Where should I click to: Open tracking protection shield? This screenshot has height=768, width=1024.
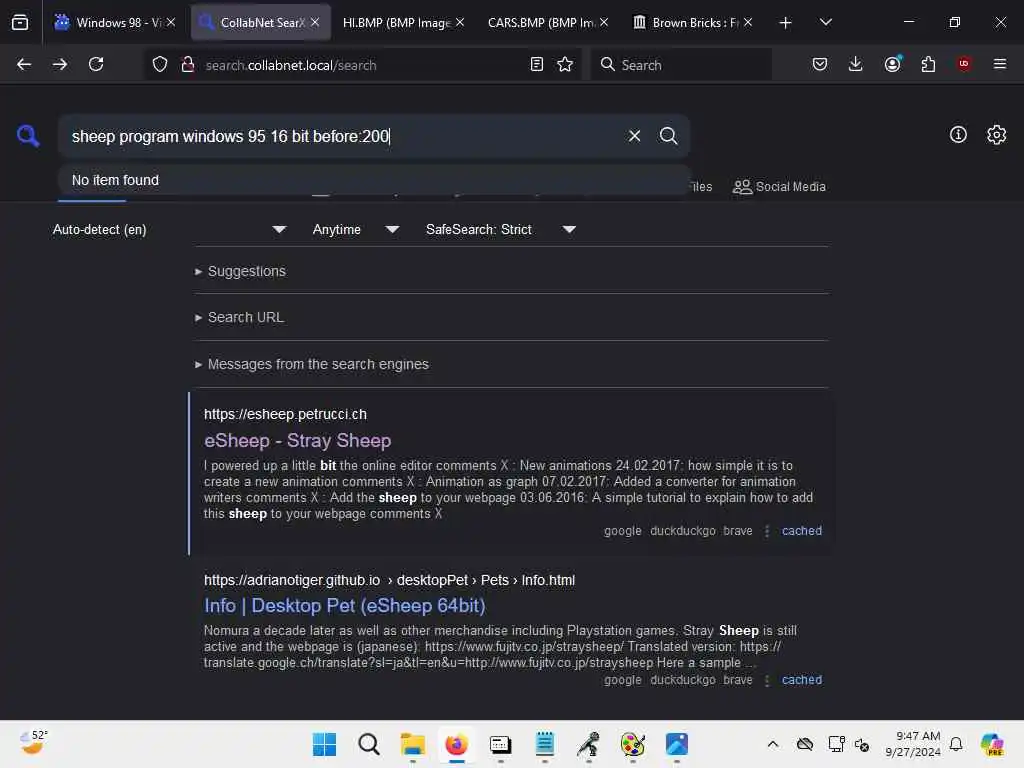pyautogui.click(x=160, y=65)
